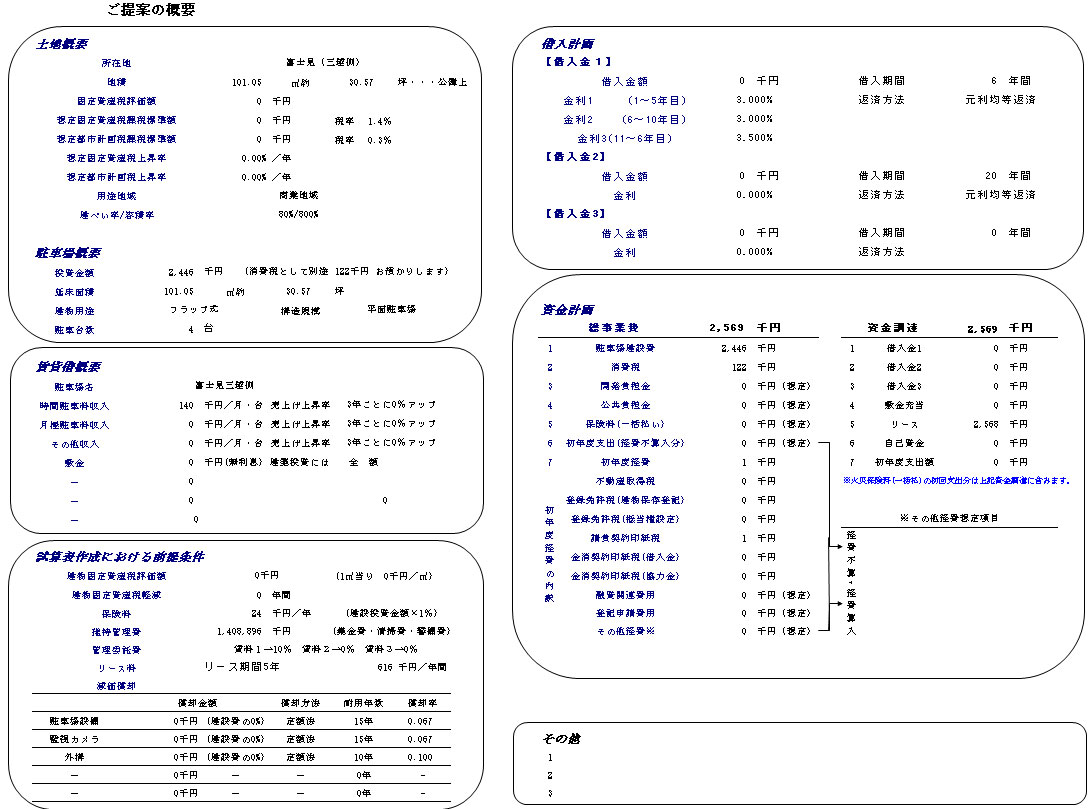Click the '融資関連費用' row label
The height and width of the screenshot is (809, 1089).
pyautogui.click(x=625, y=595)
